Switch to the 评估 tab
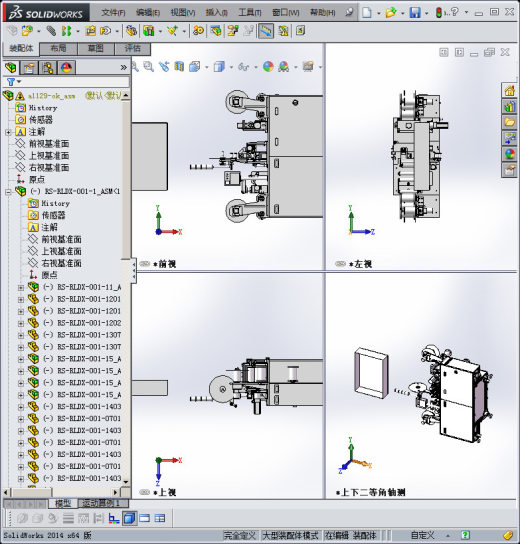The height and width of the screenshot is (544, 520). click(x=133, y=49)
